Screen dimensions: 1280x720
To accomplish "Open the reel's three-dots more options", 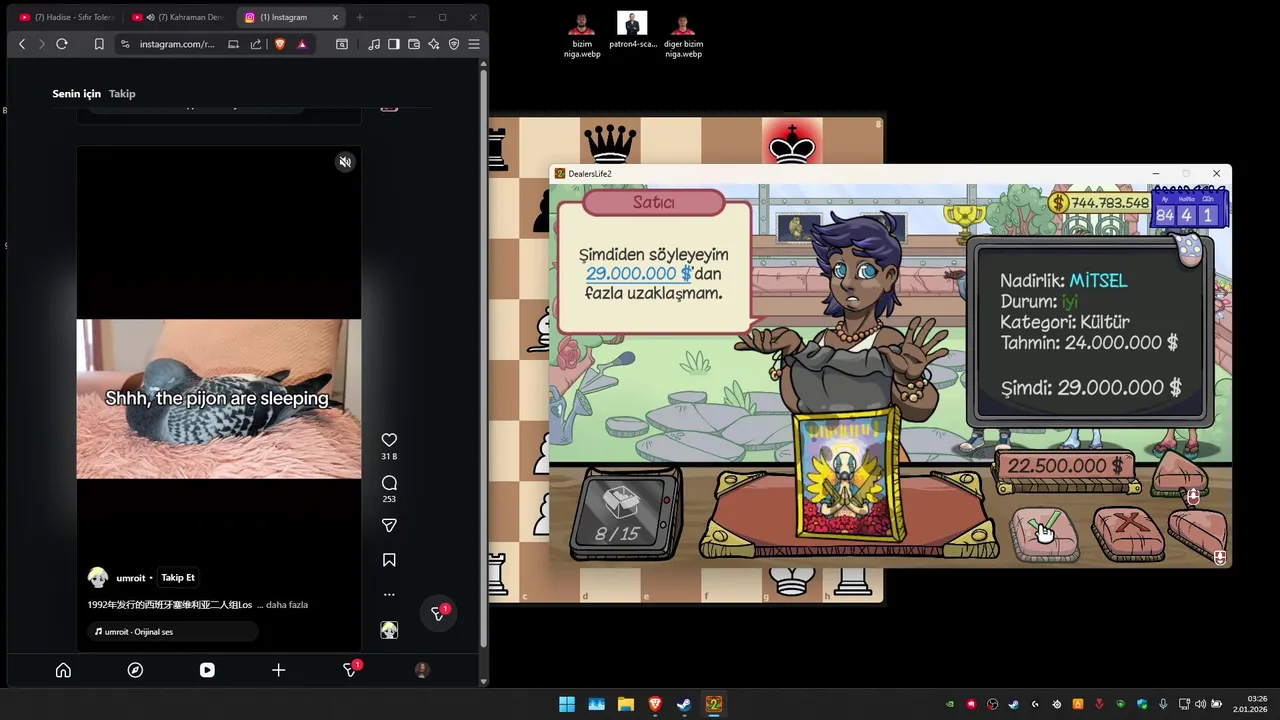I will pos(389,595).
